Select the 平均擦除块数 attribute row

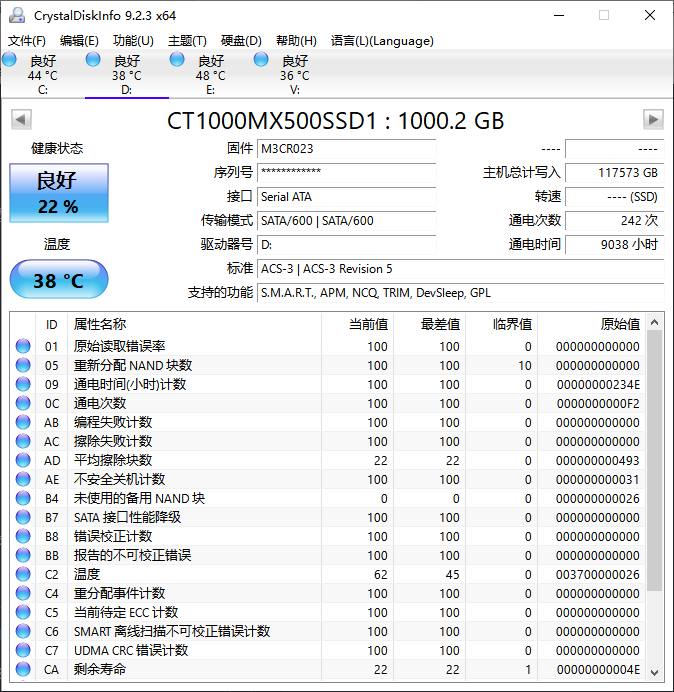328,460
